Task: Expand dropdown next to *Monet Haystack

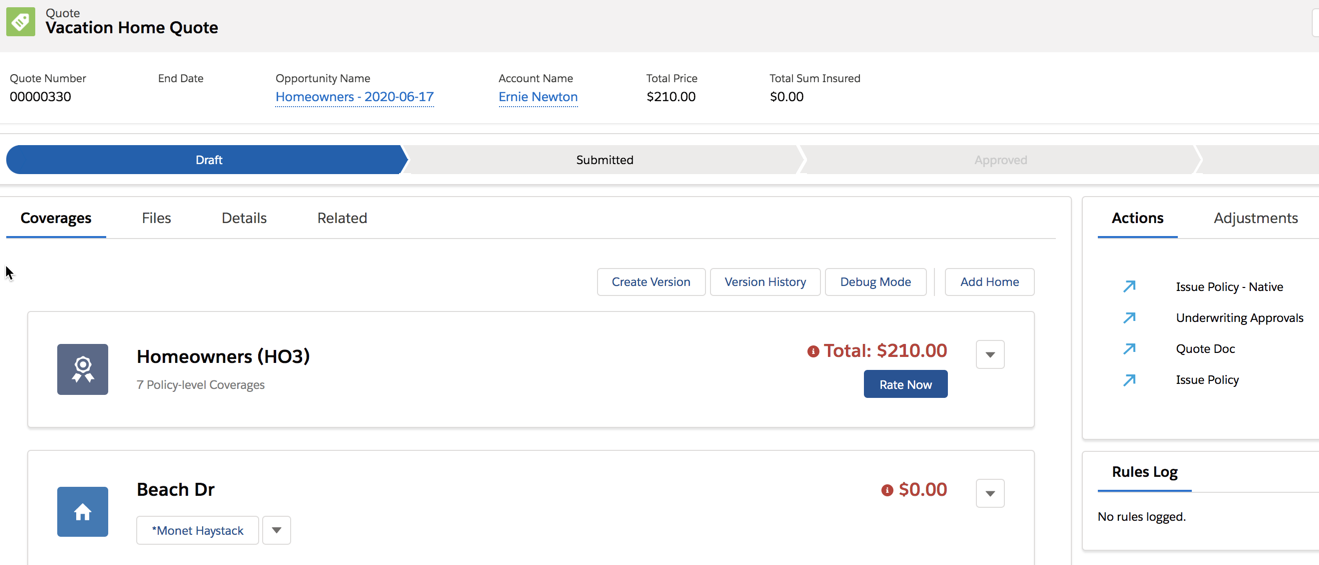Action: pyautogui.click(x=277, y=530)
